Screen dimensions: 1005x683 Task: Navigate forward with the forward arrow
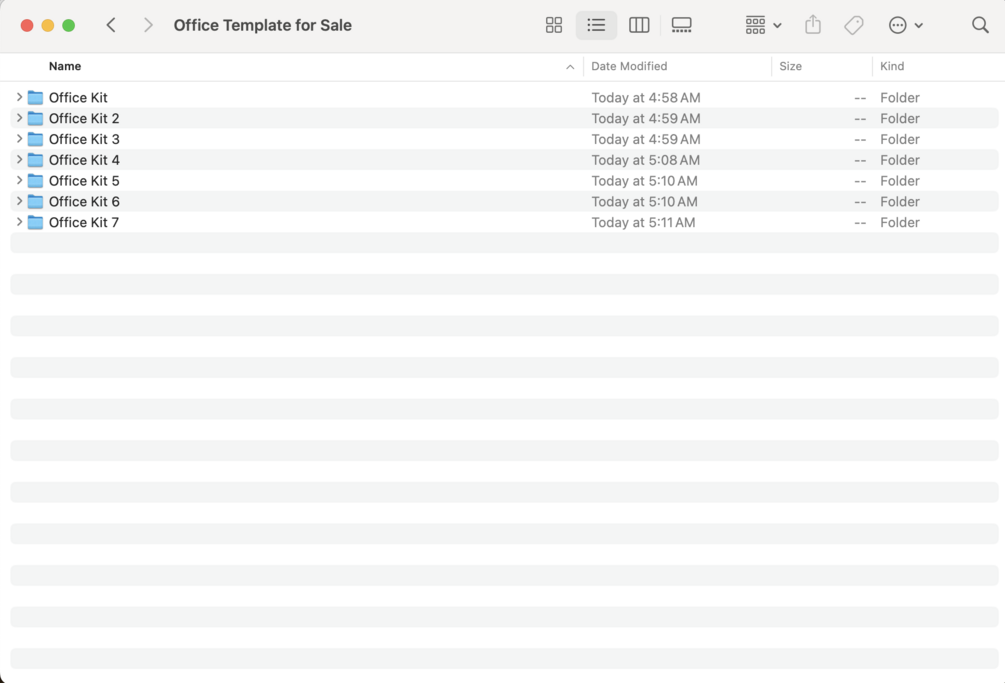(148, 24)
